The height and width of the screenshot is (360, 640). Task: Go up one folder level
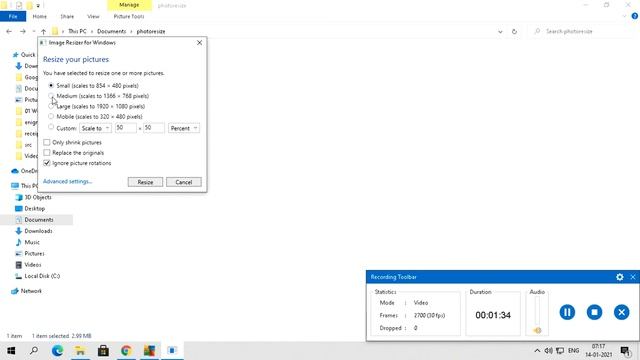43,31
